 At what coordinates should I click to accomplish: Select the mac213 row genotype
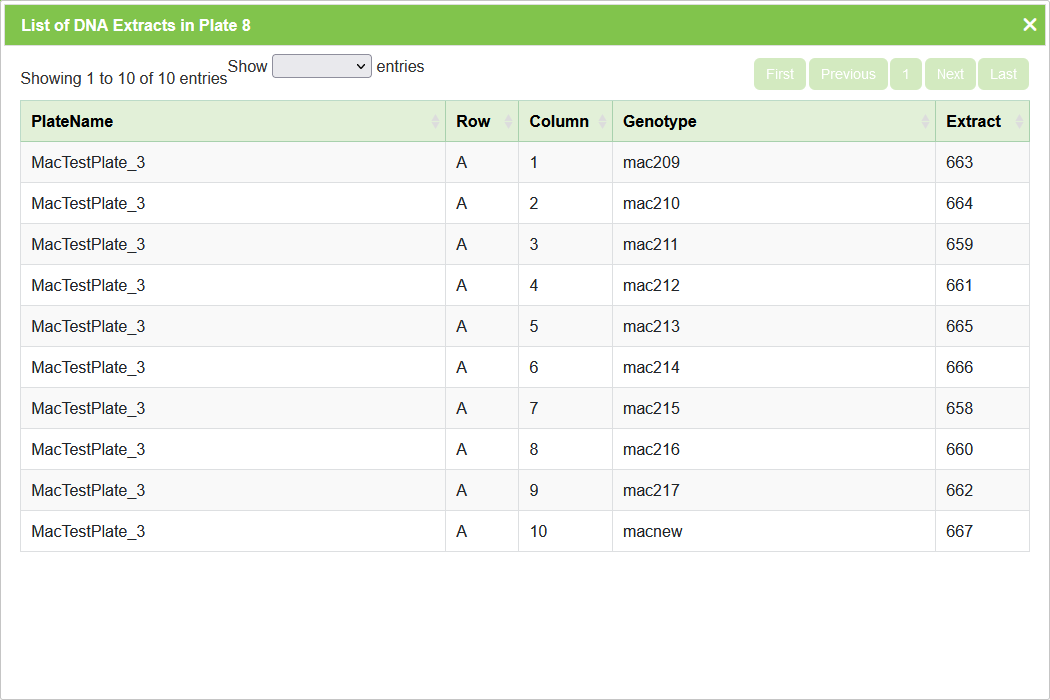pos(651,326)
